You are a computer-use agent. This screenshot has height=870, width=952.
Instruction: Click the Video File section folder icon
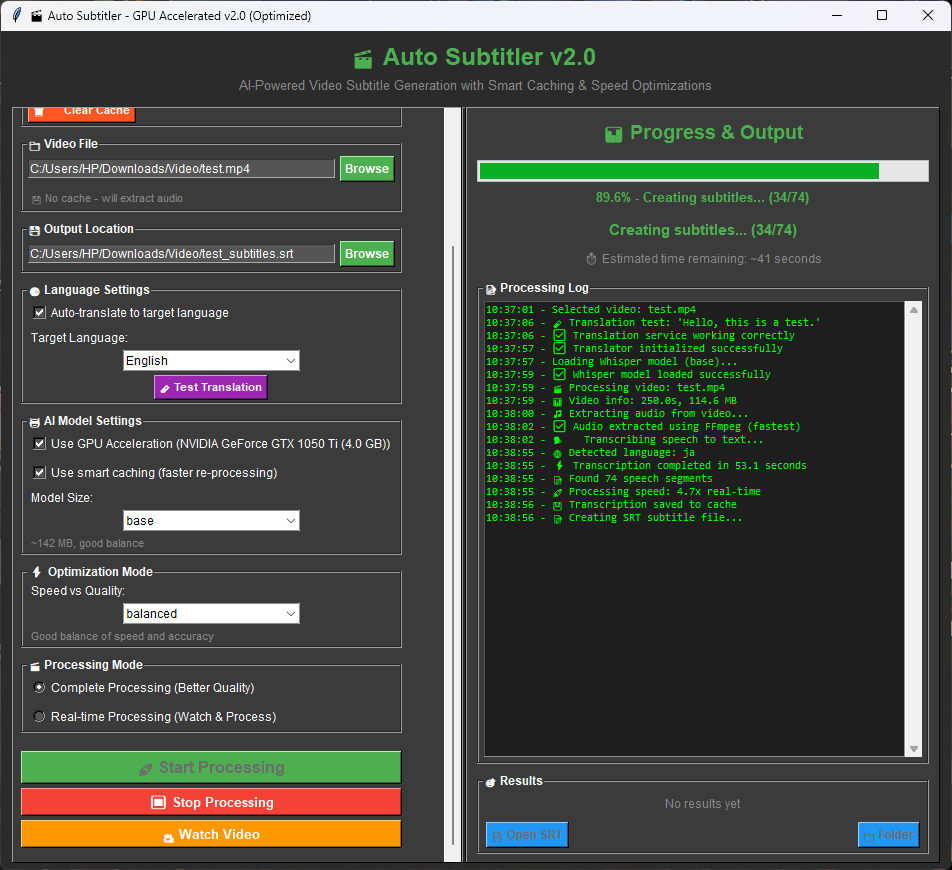pyautogui.click(x=35, y=146)
